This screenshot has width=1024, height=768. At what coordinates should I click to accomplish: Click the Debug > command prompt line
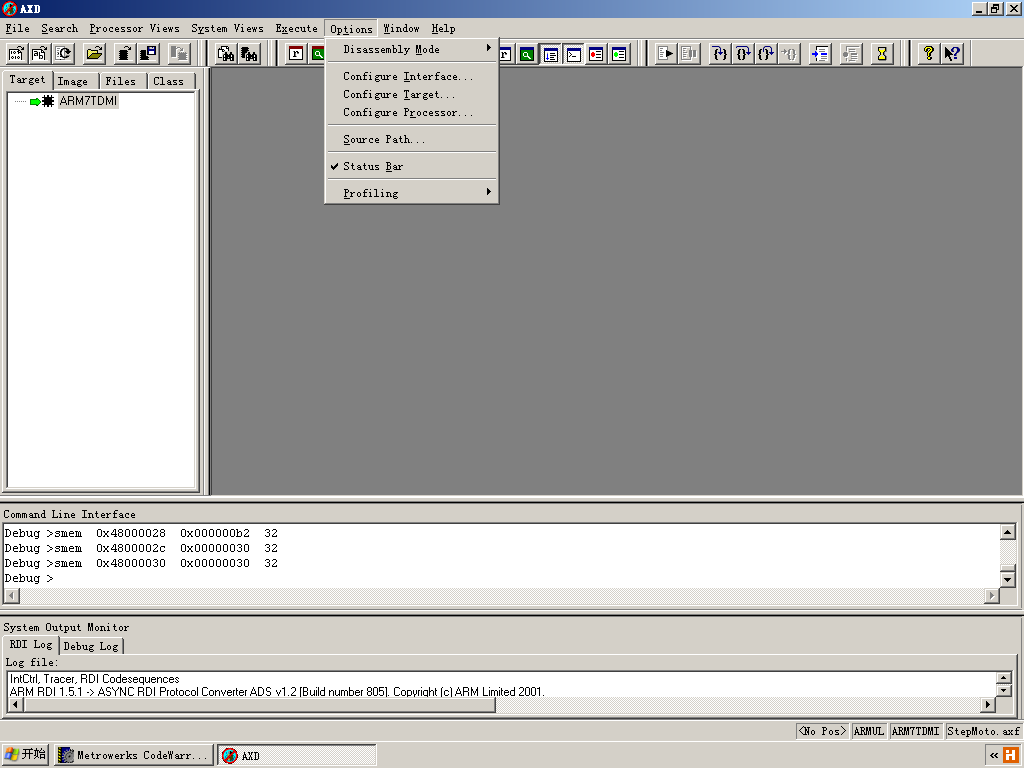pyautogui.click(x=29, y=579)
